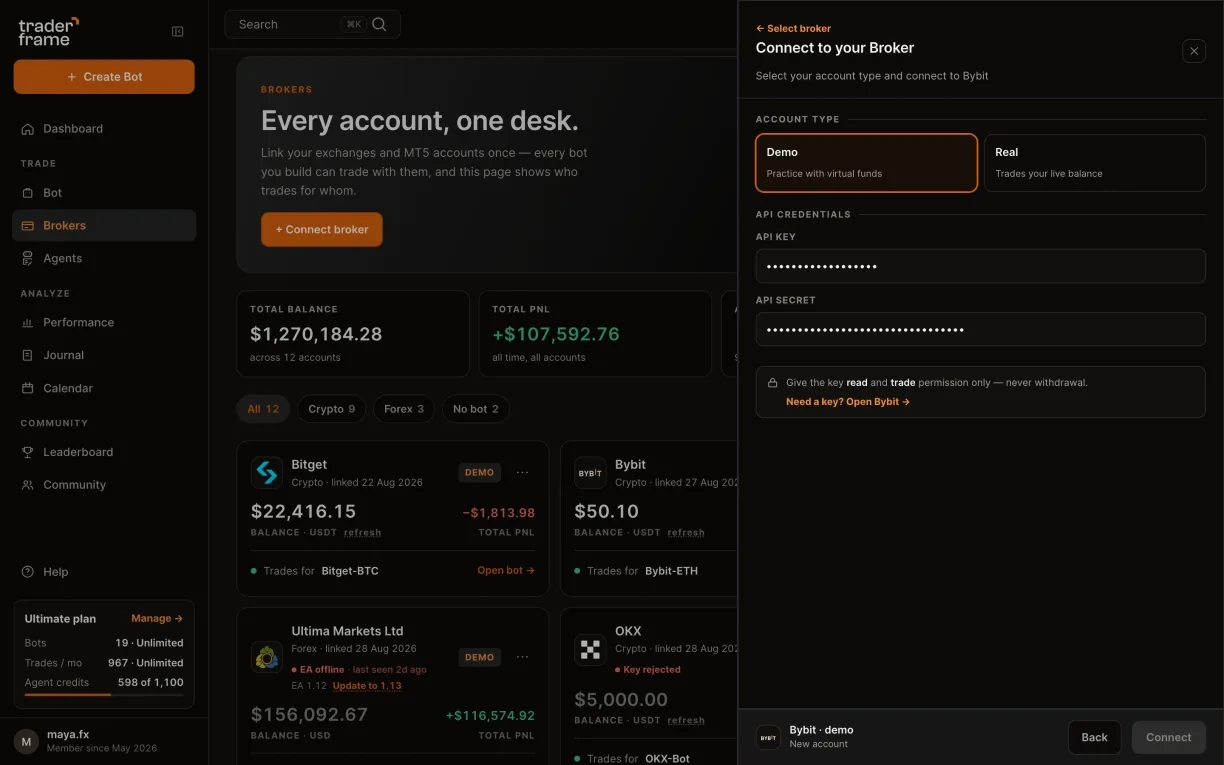The image size is (1224, 765).
Task: Click the Leaderboard trophy icon
Action: tap(28, 452)
